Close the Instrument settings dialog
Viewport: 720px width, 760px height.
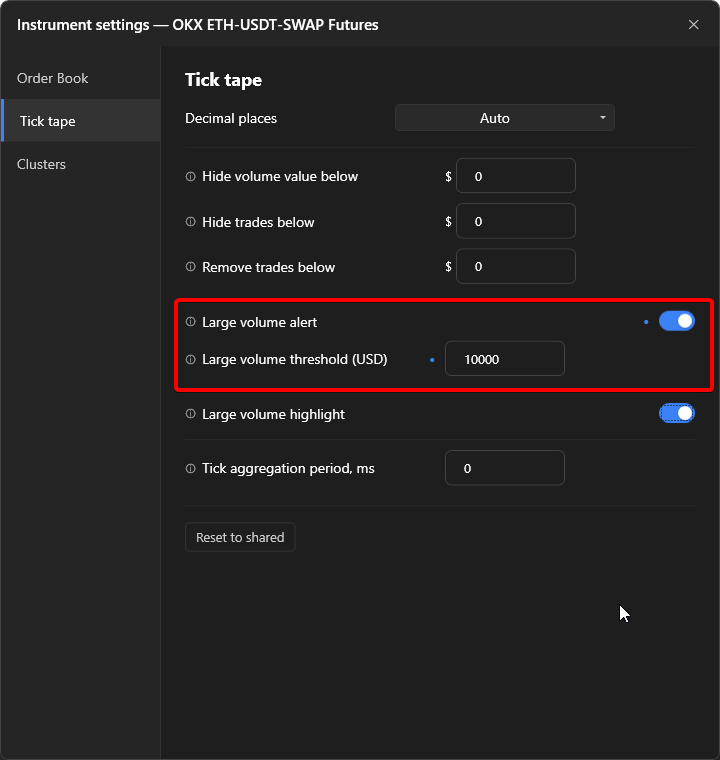(x=693, y=25)
